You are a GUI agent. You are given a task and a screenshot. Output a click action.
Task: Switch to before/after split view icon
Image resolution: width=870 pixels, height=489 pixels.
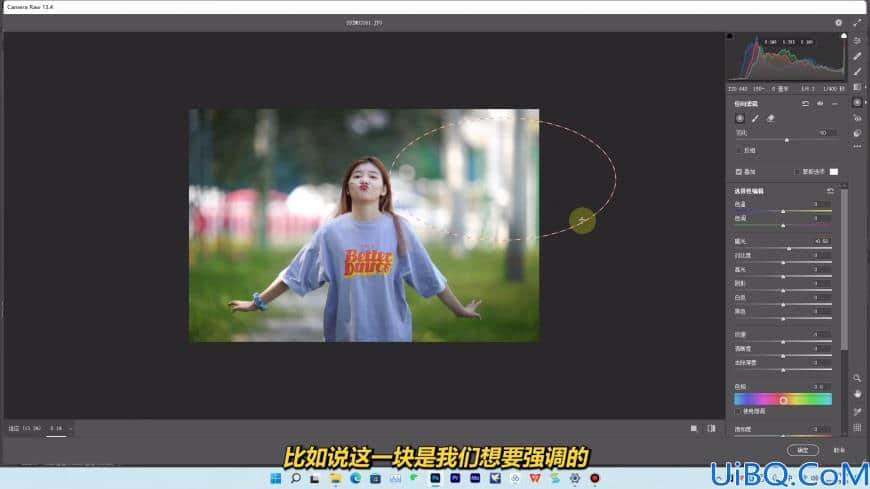click(711, 428)
